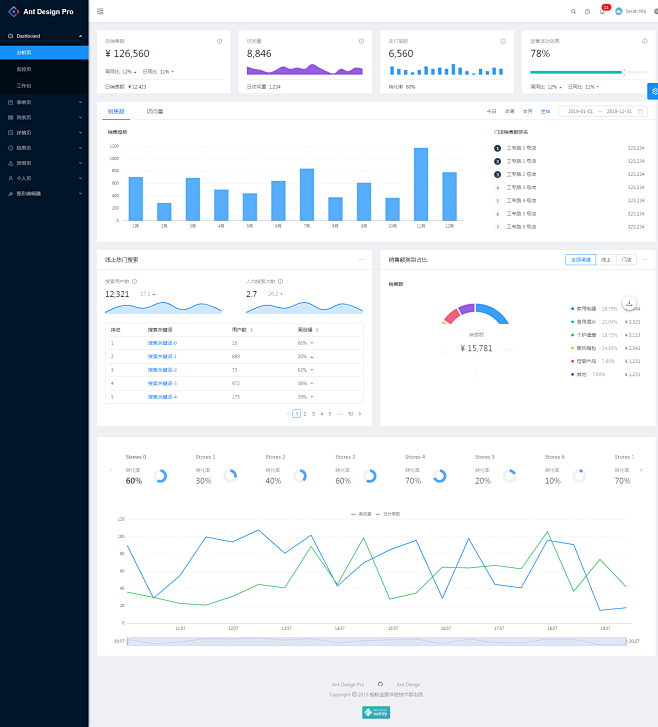
Task: Open the 搜索关键词-0 link in table
Action: tap(162, 343)
